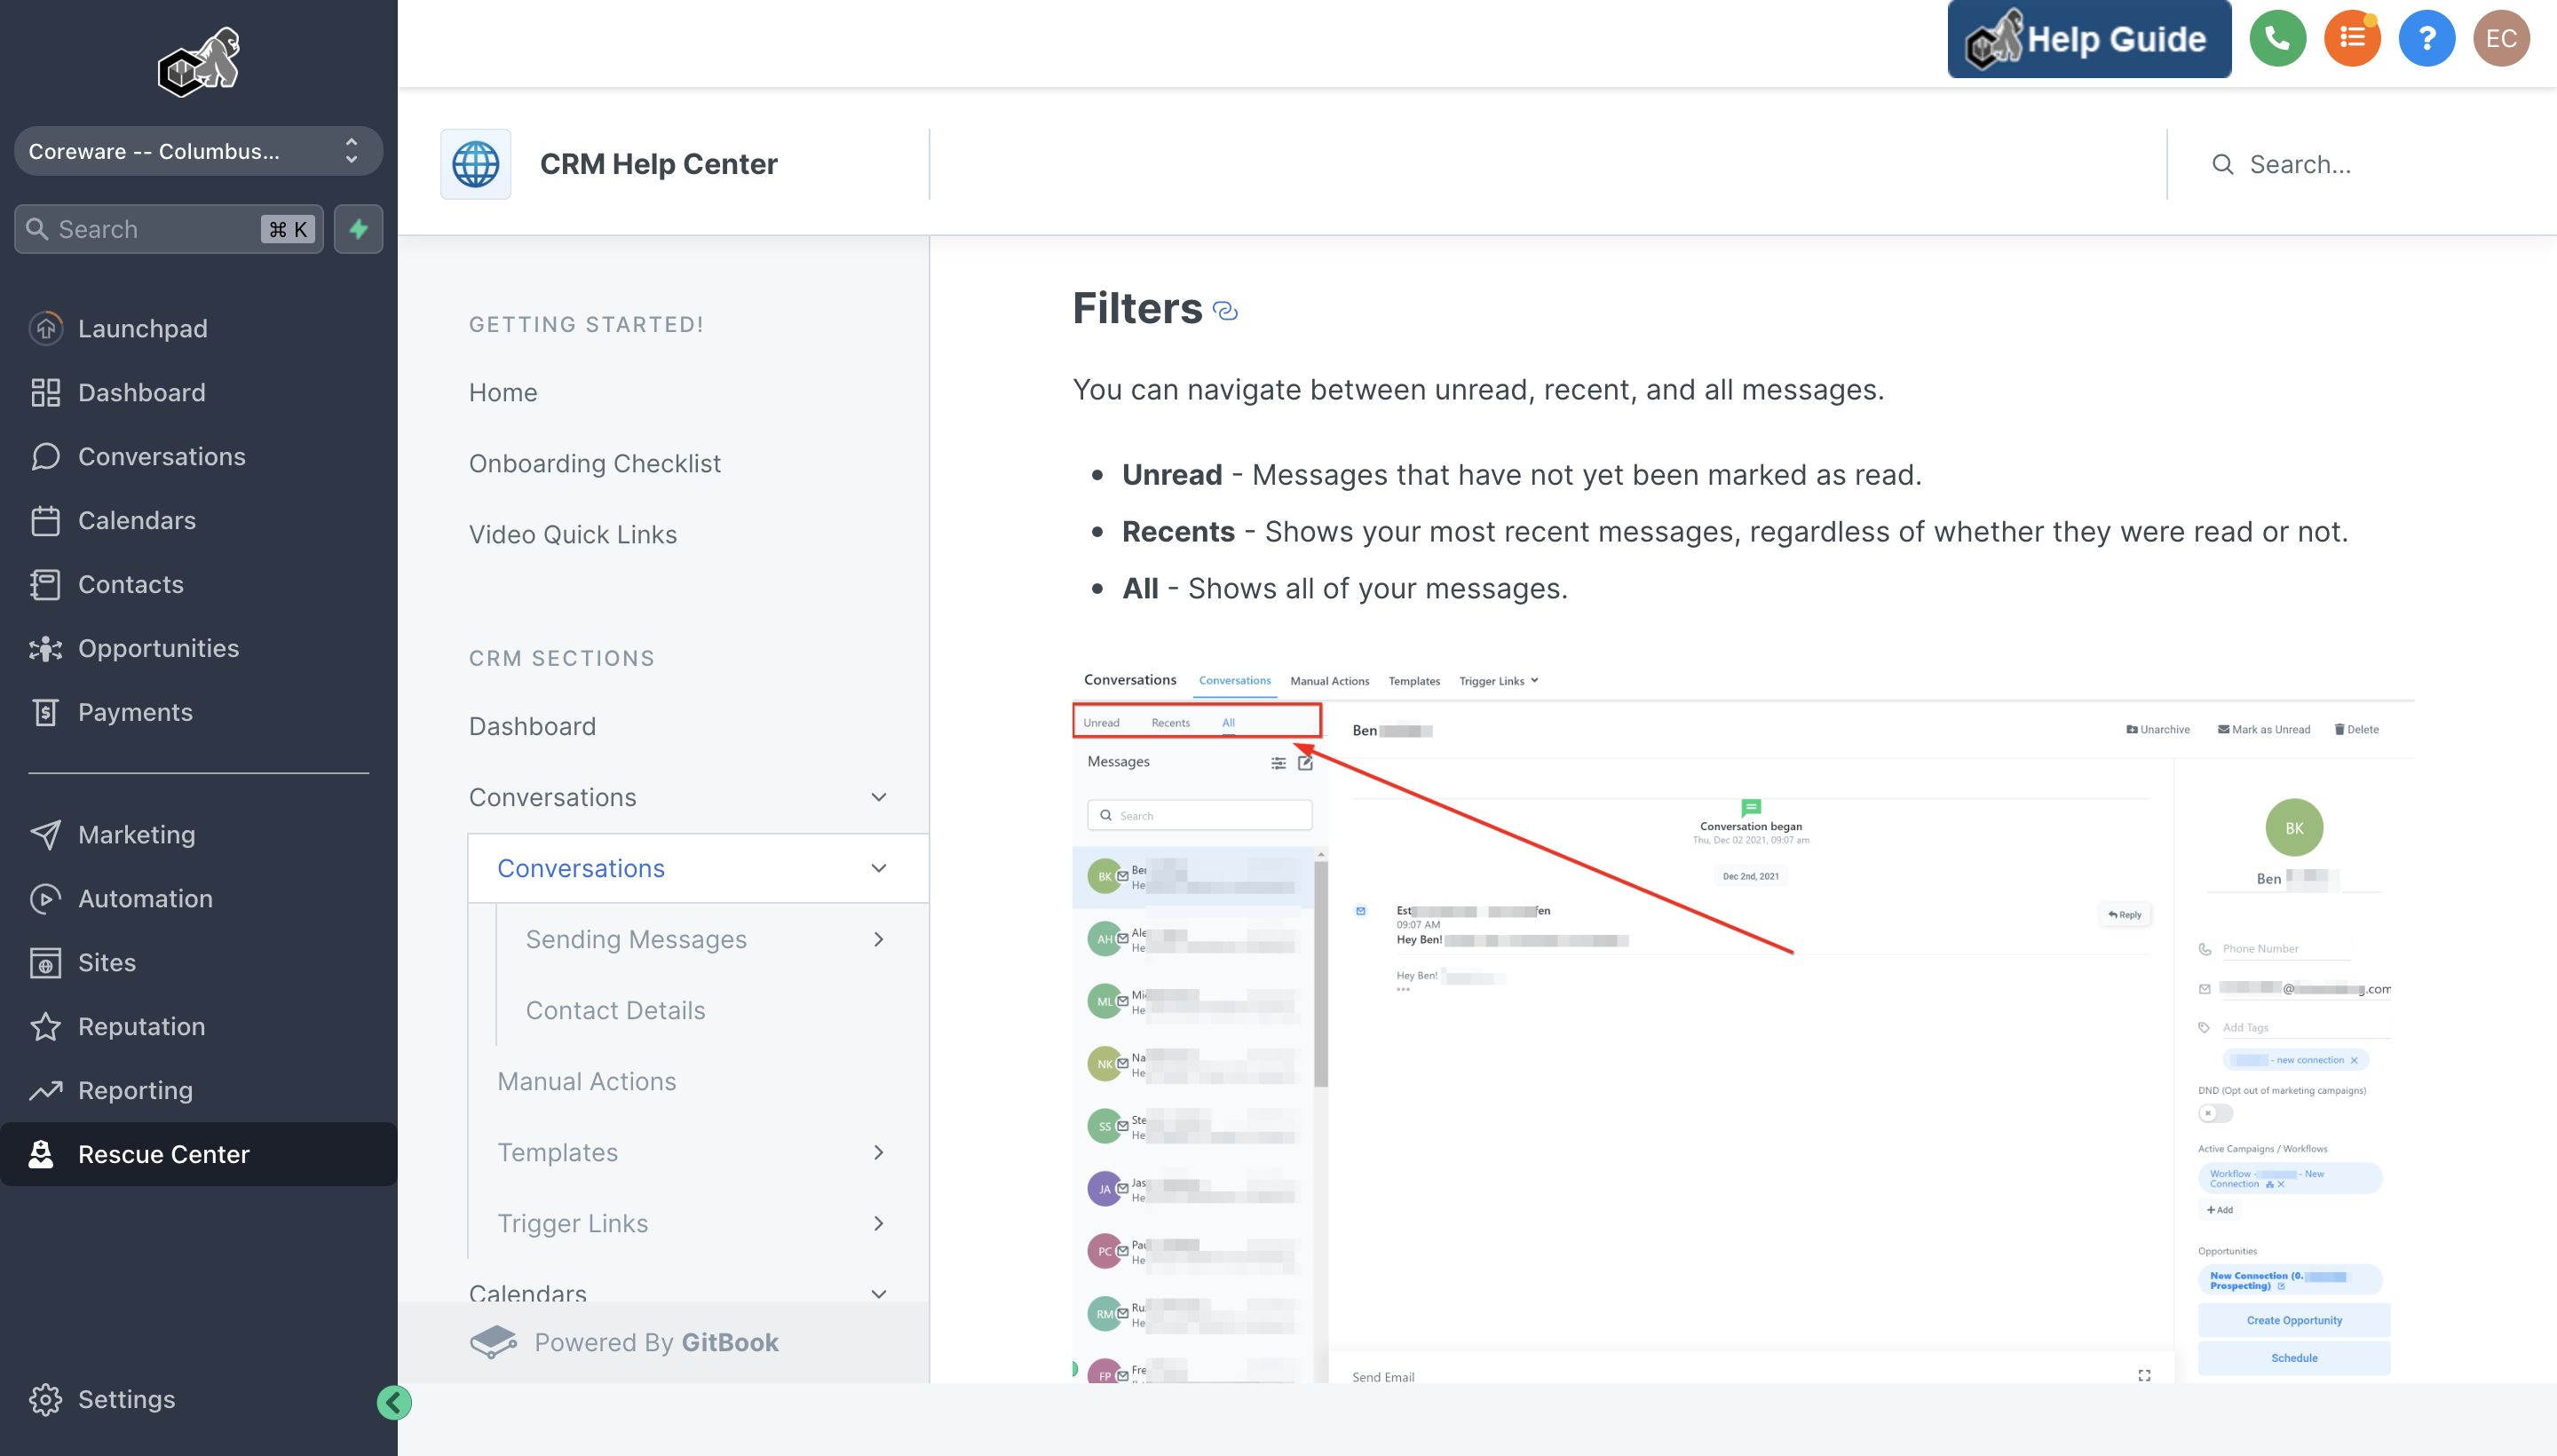This screenshot has height=1456, width=2557.
Task: Open the Launchpad menu item
Action: [199, 328]
